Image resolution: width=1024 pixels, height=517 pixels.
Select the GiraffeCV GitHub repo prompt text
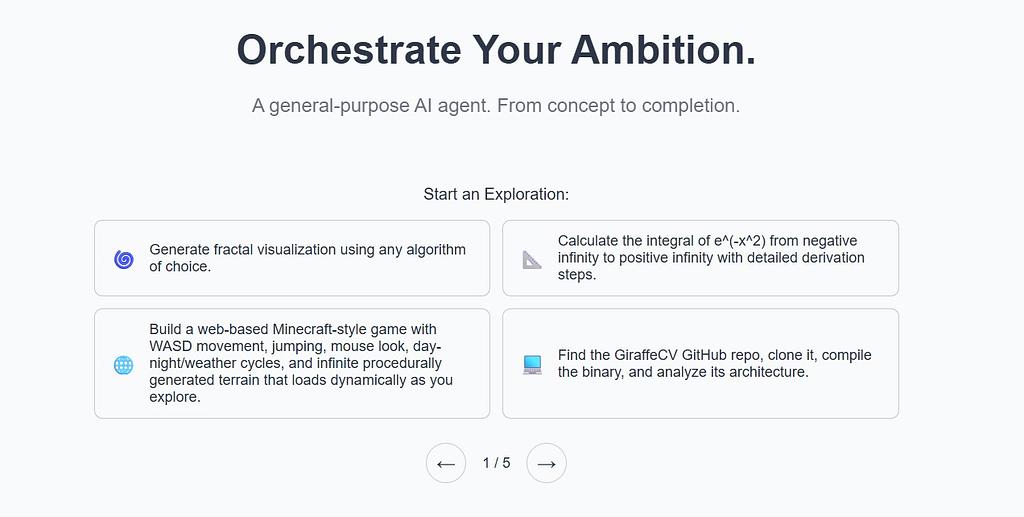click(714, 355)
